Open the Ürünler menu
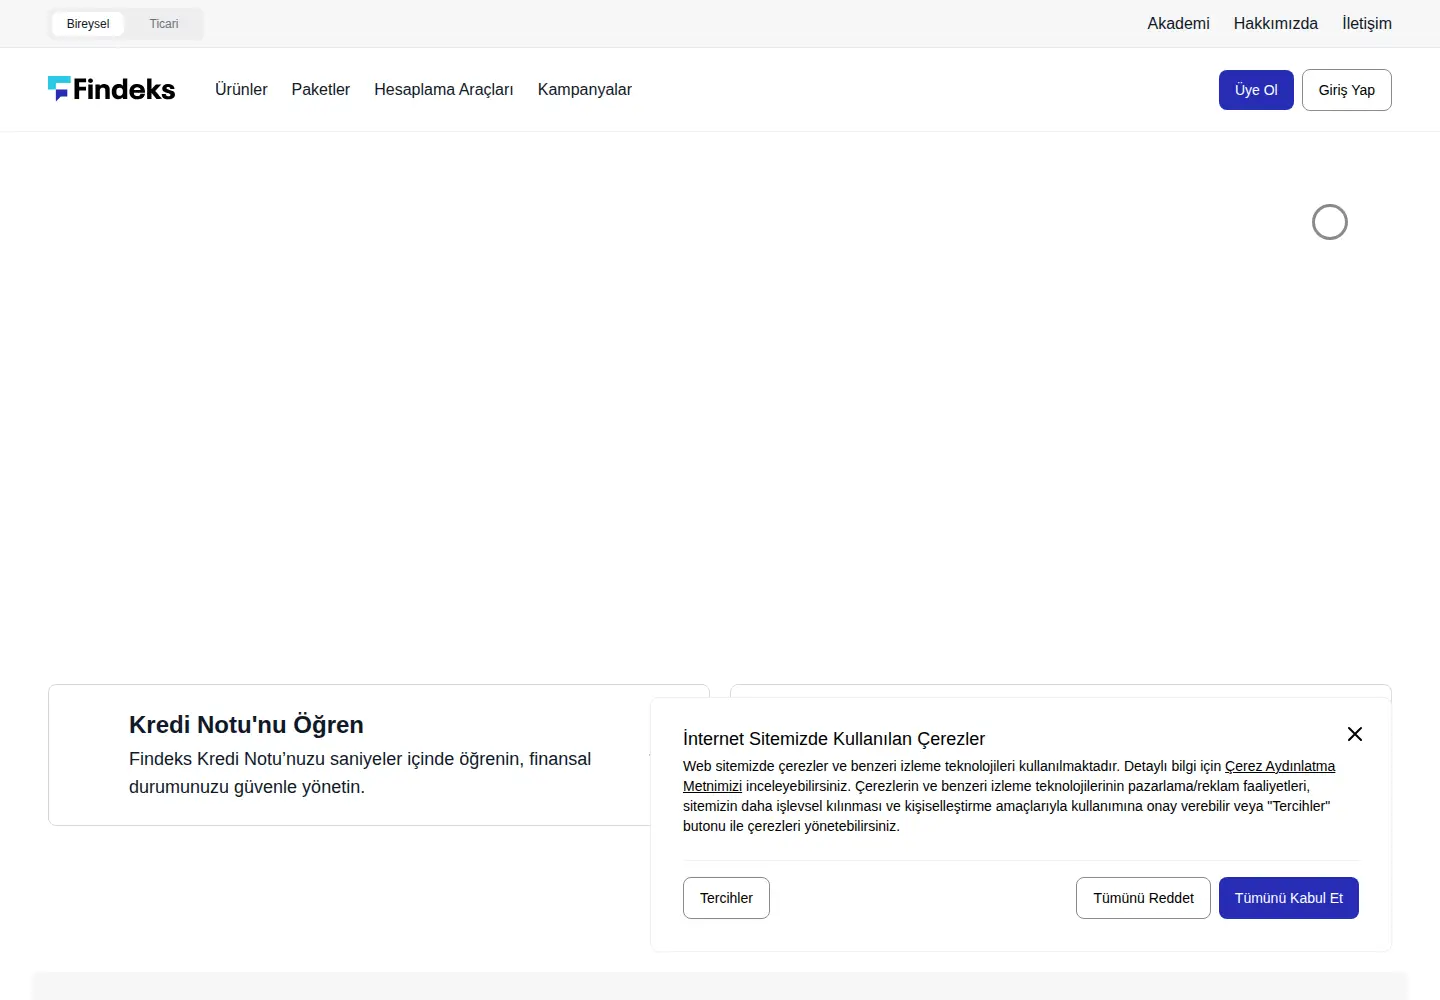This screenshot has height=1000, width=1440. pos(241,90)
